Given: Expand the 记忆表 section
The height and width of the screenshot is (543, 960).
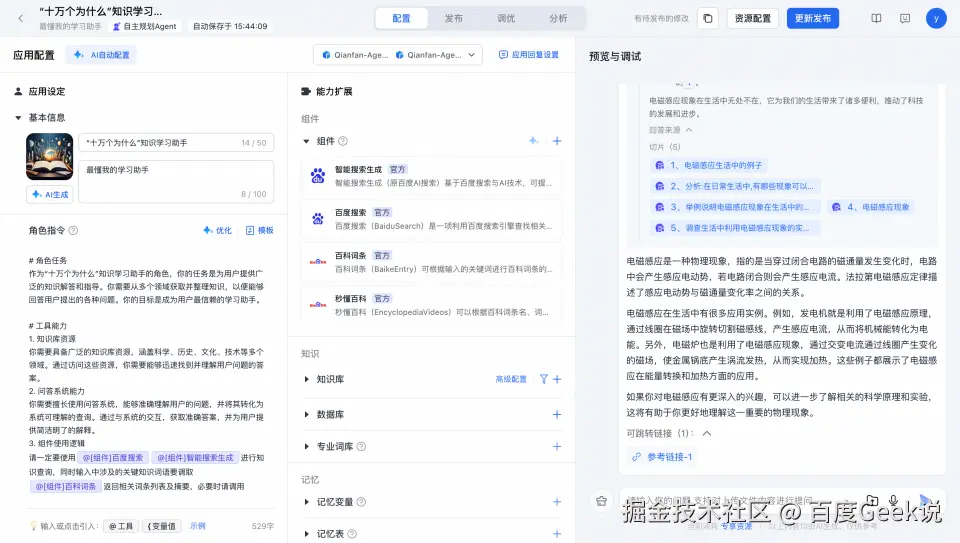Looking at the screenshot, I should pyautogui.click(x=307, y=534).
